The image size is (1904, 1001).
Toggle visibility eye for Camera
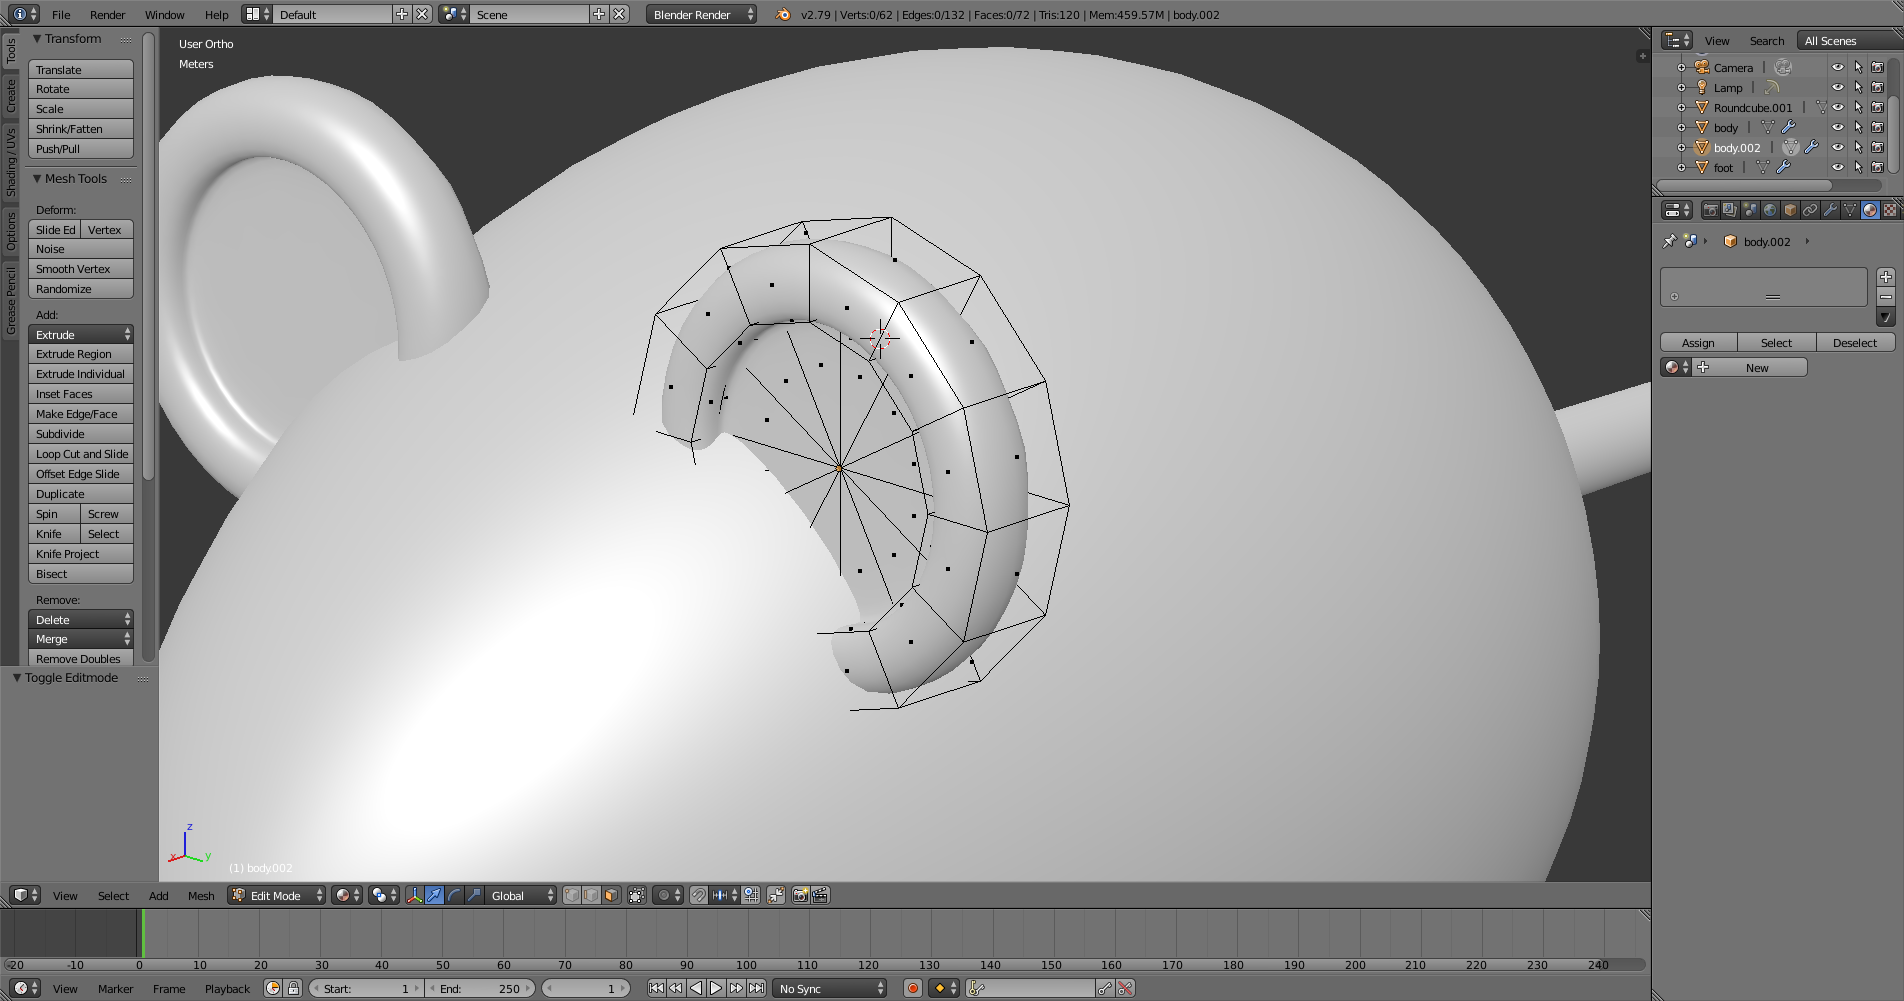coord(1837,68)
